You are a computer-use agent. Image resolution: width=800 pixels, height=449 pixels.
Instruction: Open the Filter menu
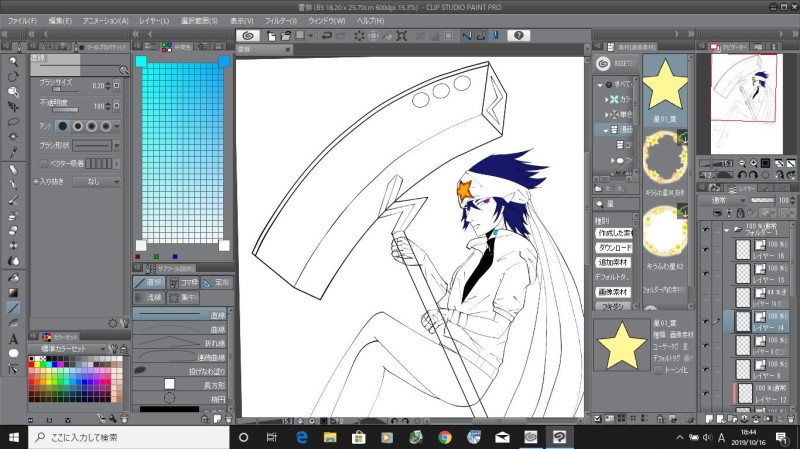[x=281, y=21]
